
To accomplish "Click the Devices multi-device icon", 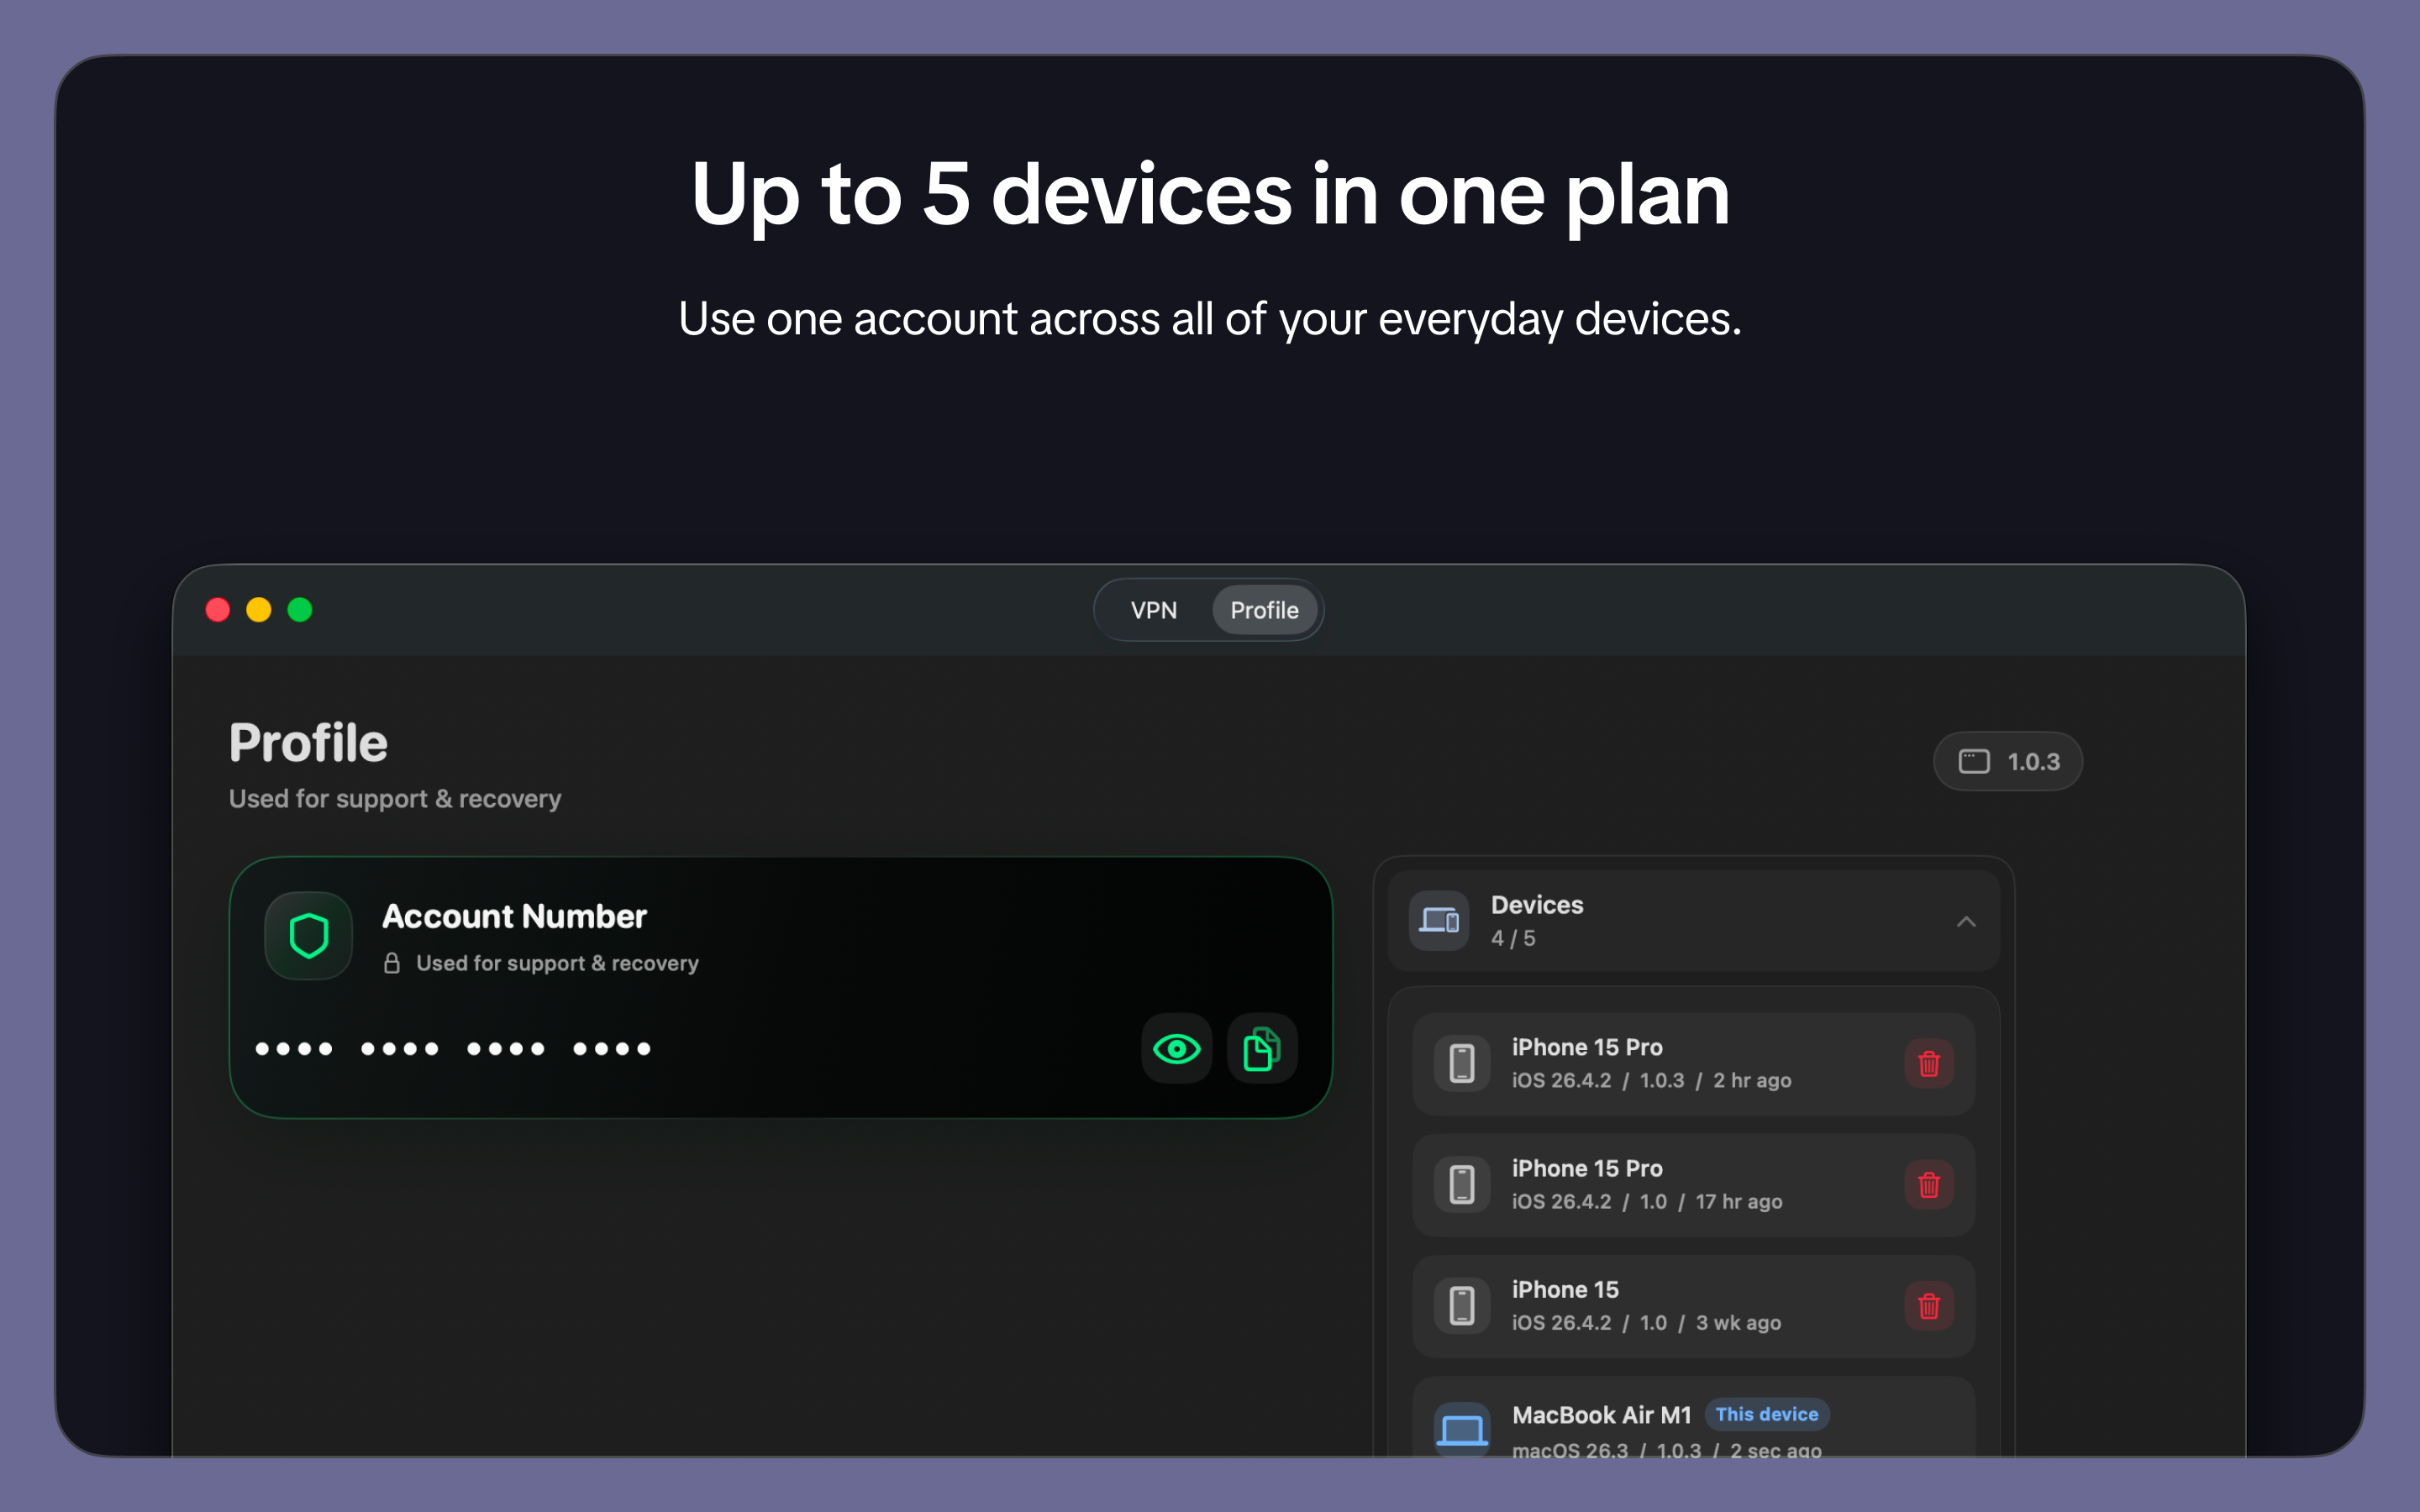I will pos(1438,920).
